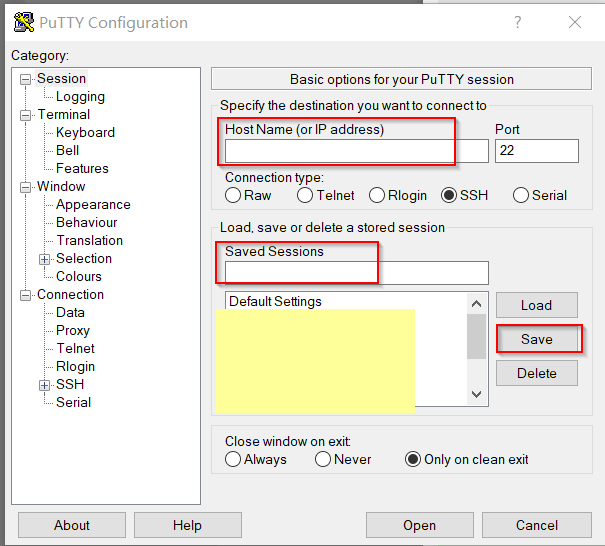Click the sessions list scrollbar thumb
This screenshot has height=546, width=605.
click(476, 336)
